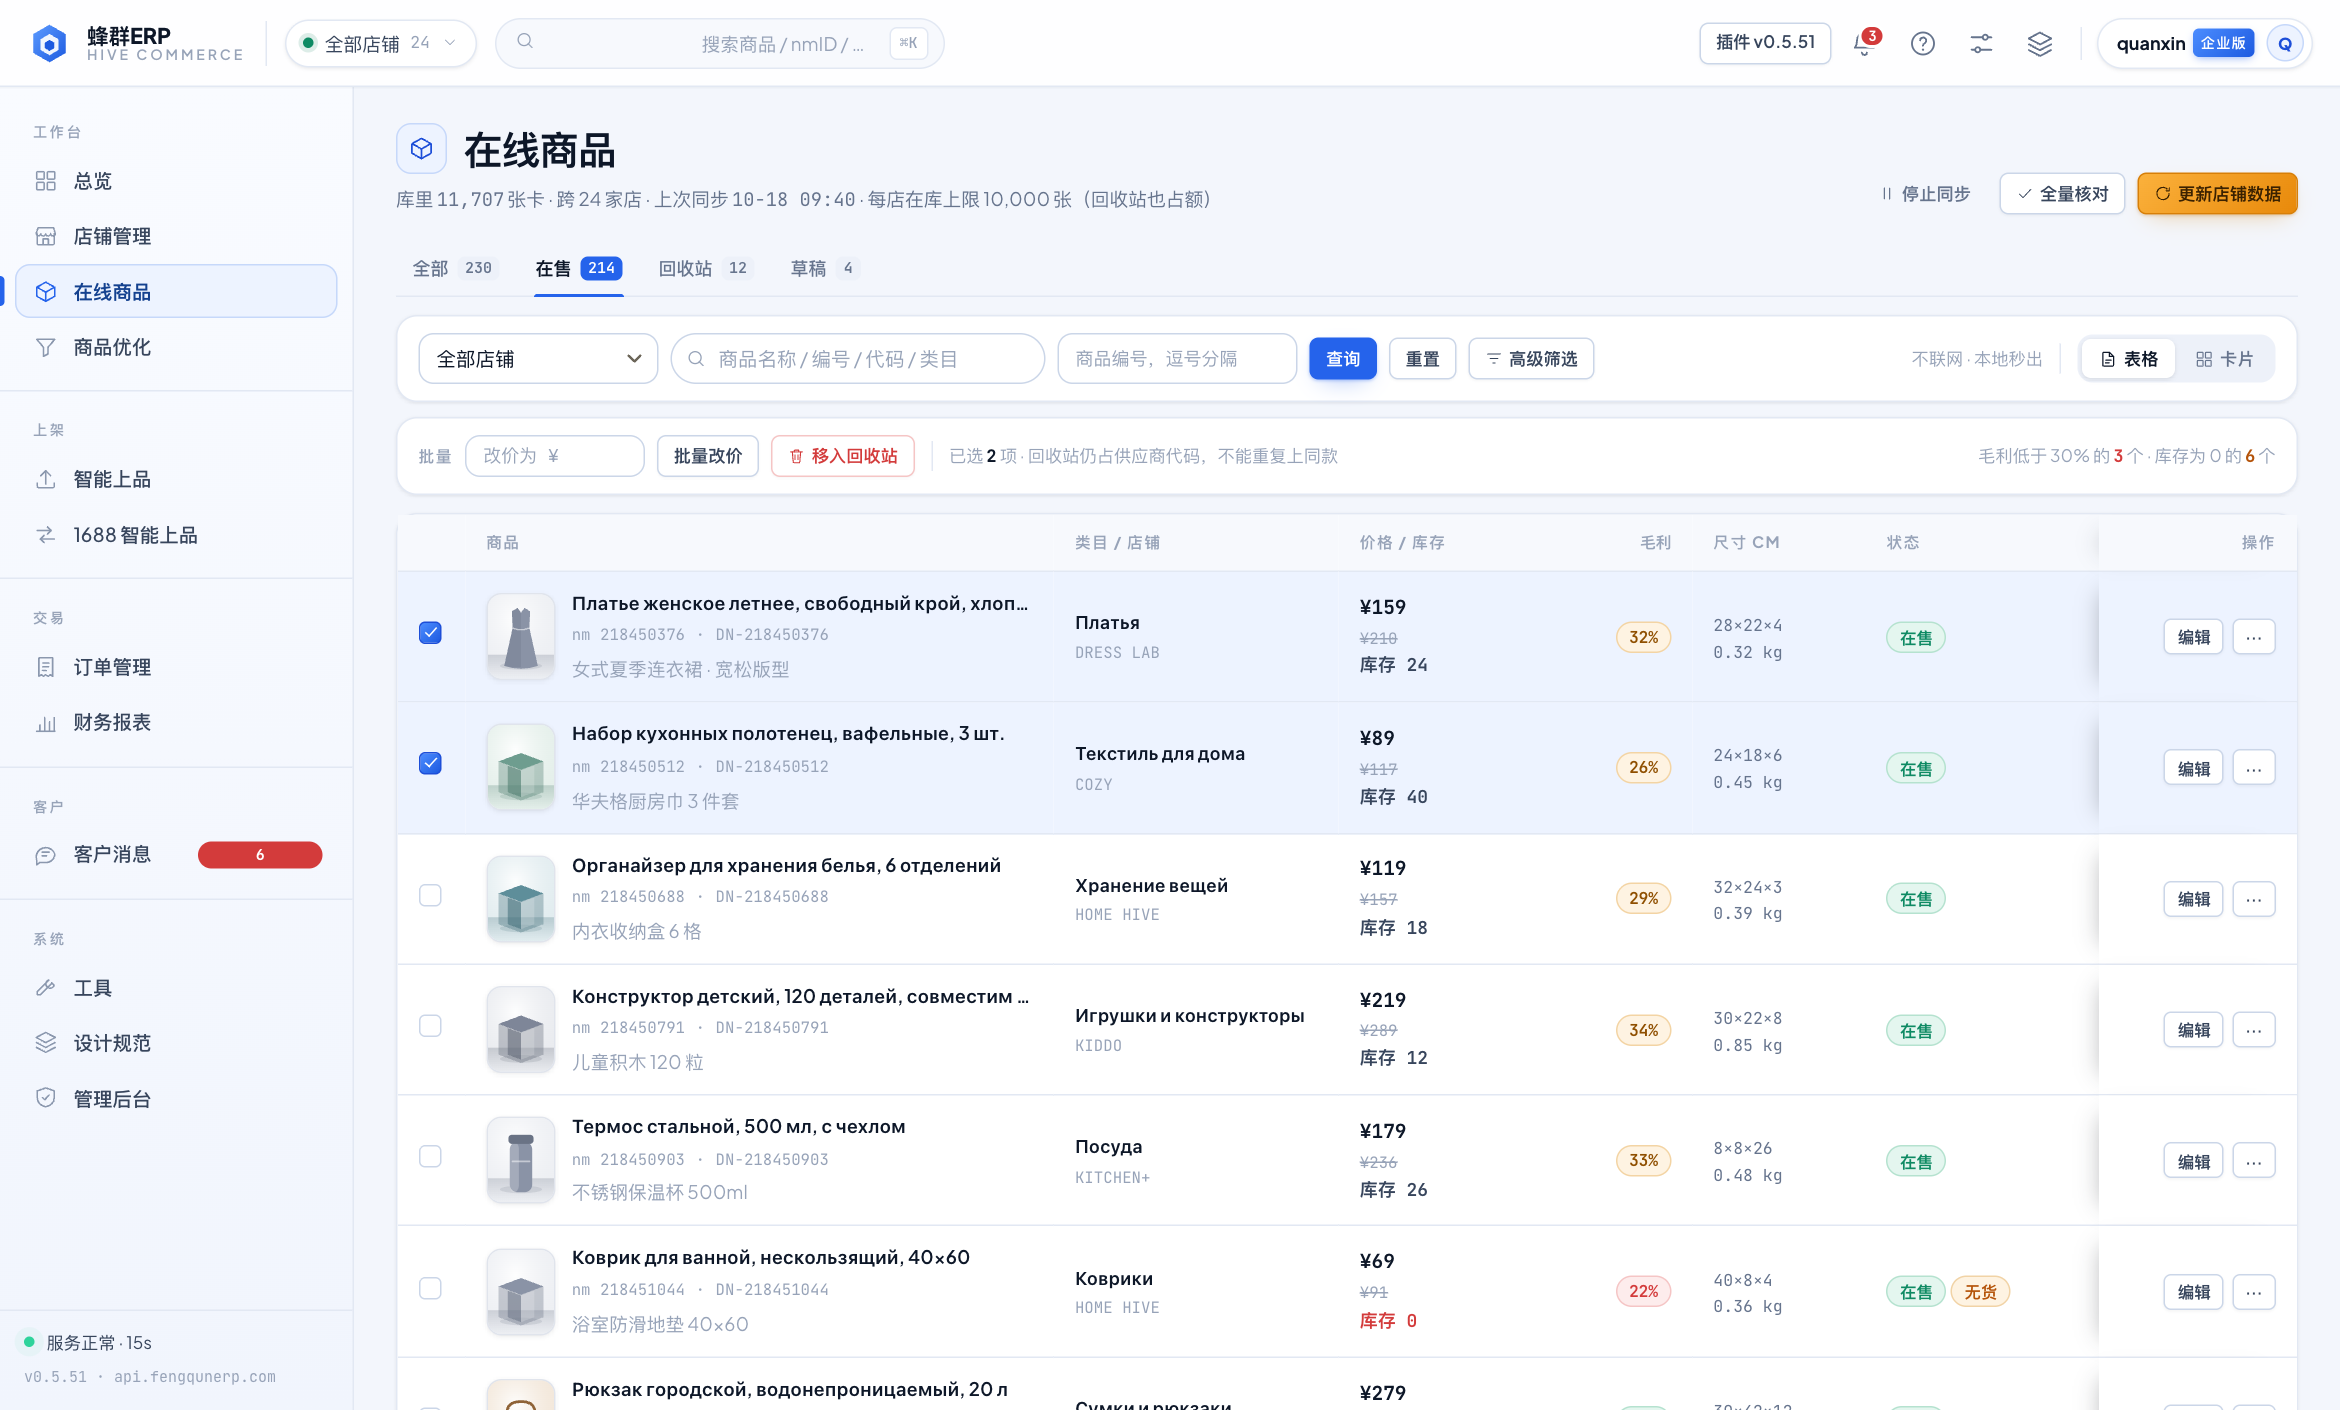This screenshot has width=2340, height=1410.
Task: Uncheck the Набор кухонных полотенец row checkbox
Action: coord(430,764)
